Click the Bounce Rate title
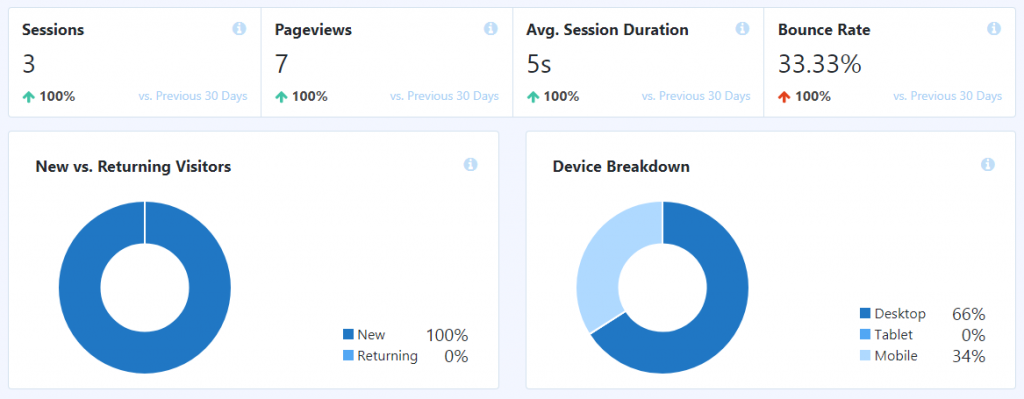The image size is (1024, 399). [824, 29]
